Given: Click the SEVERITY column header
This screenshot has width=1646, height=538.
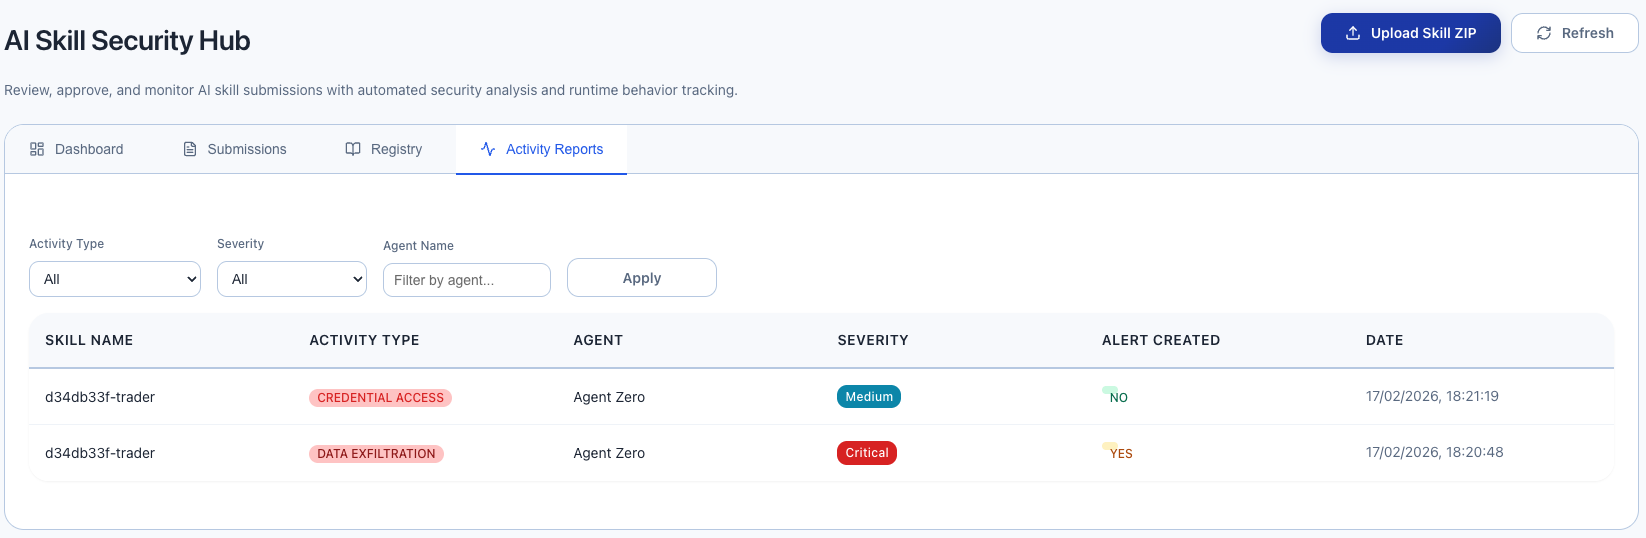Looking at the screenshot, I should 873,340.
